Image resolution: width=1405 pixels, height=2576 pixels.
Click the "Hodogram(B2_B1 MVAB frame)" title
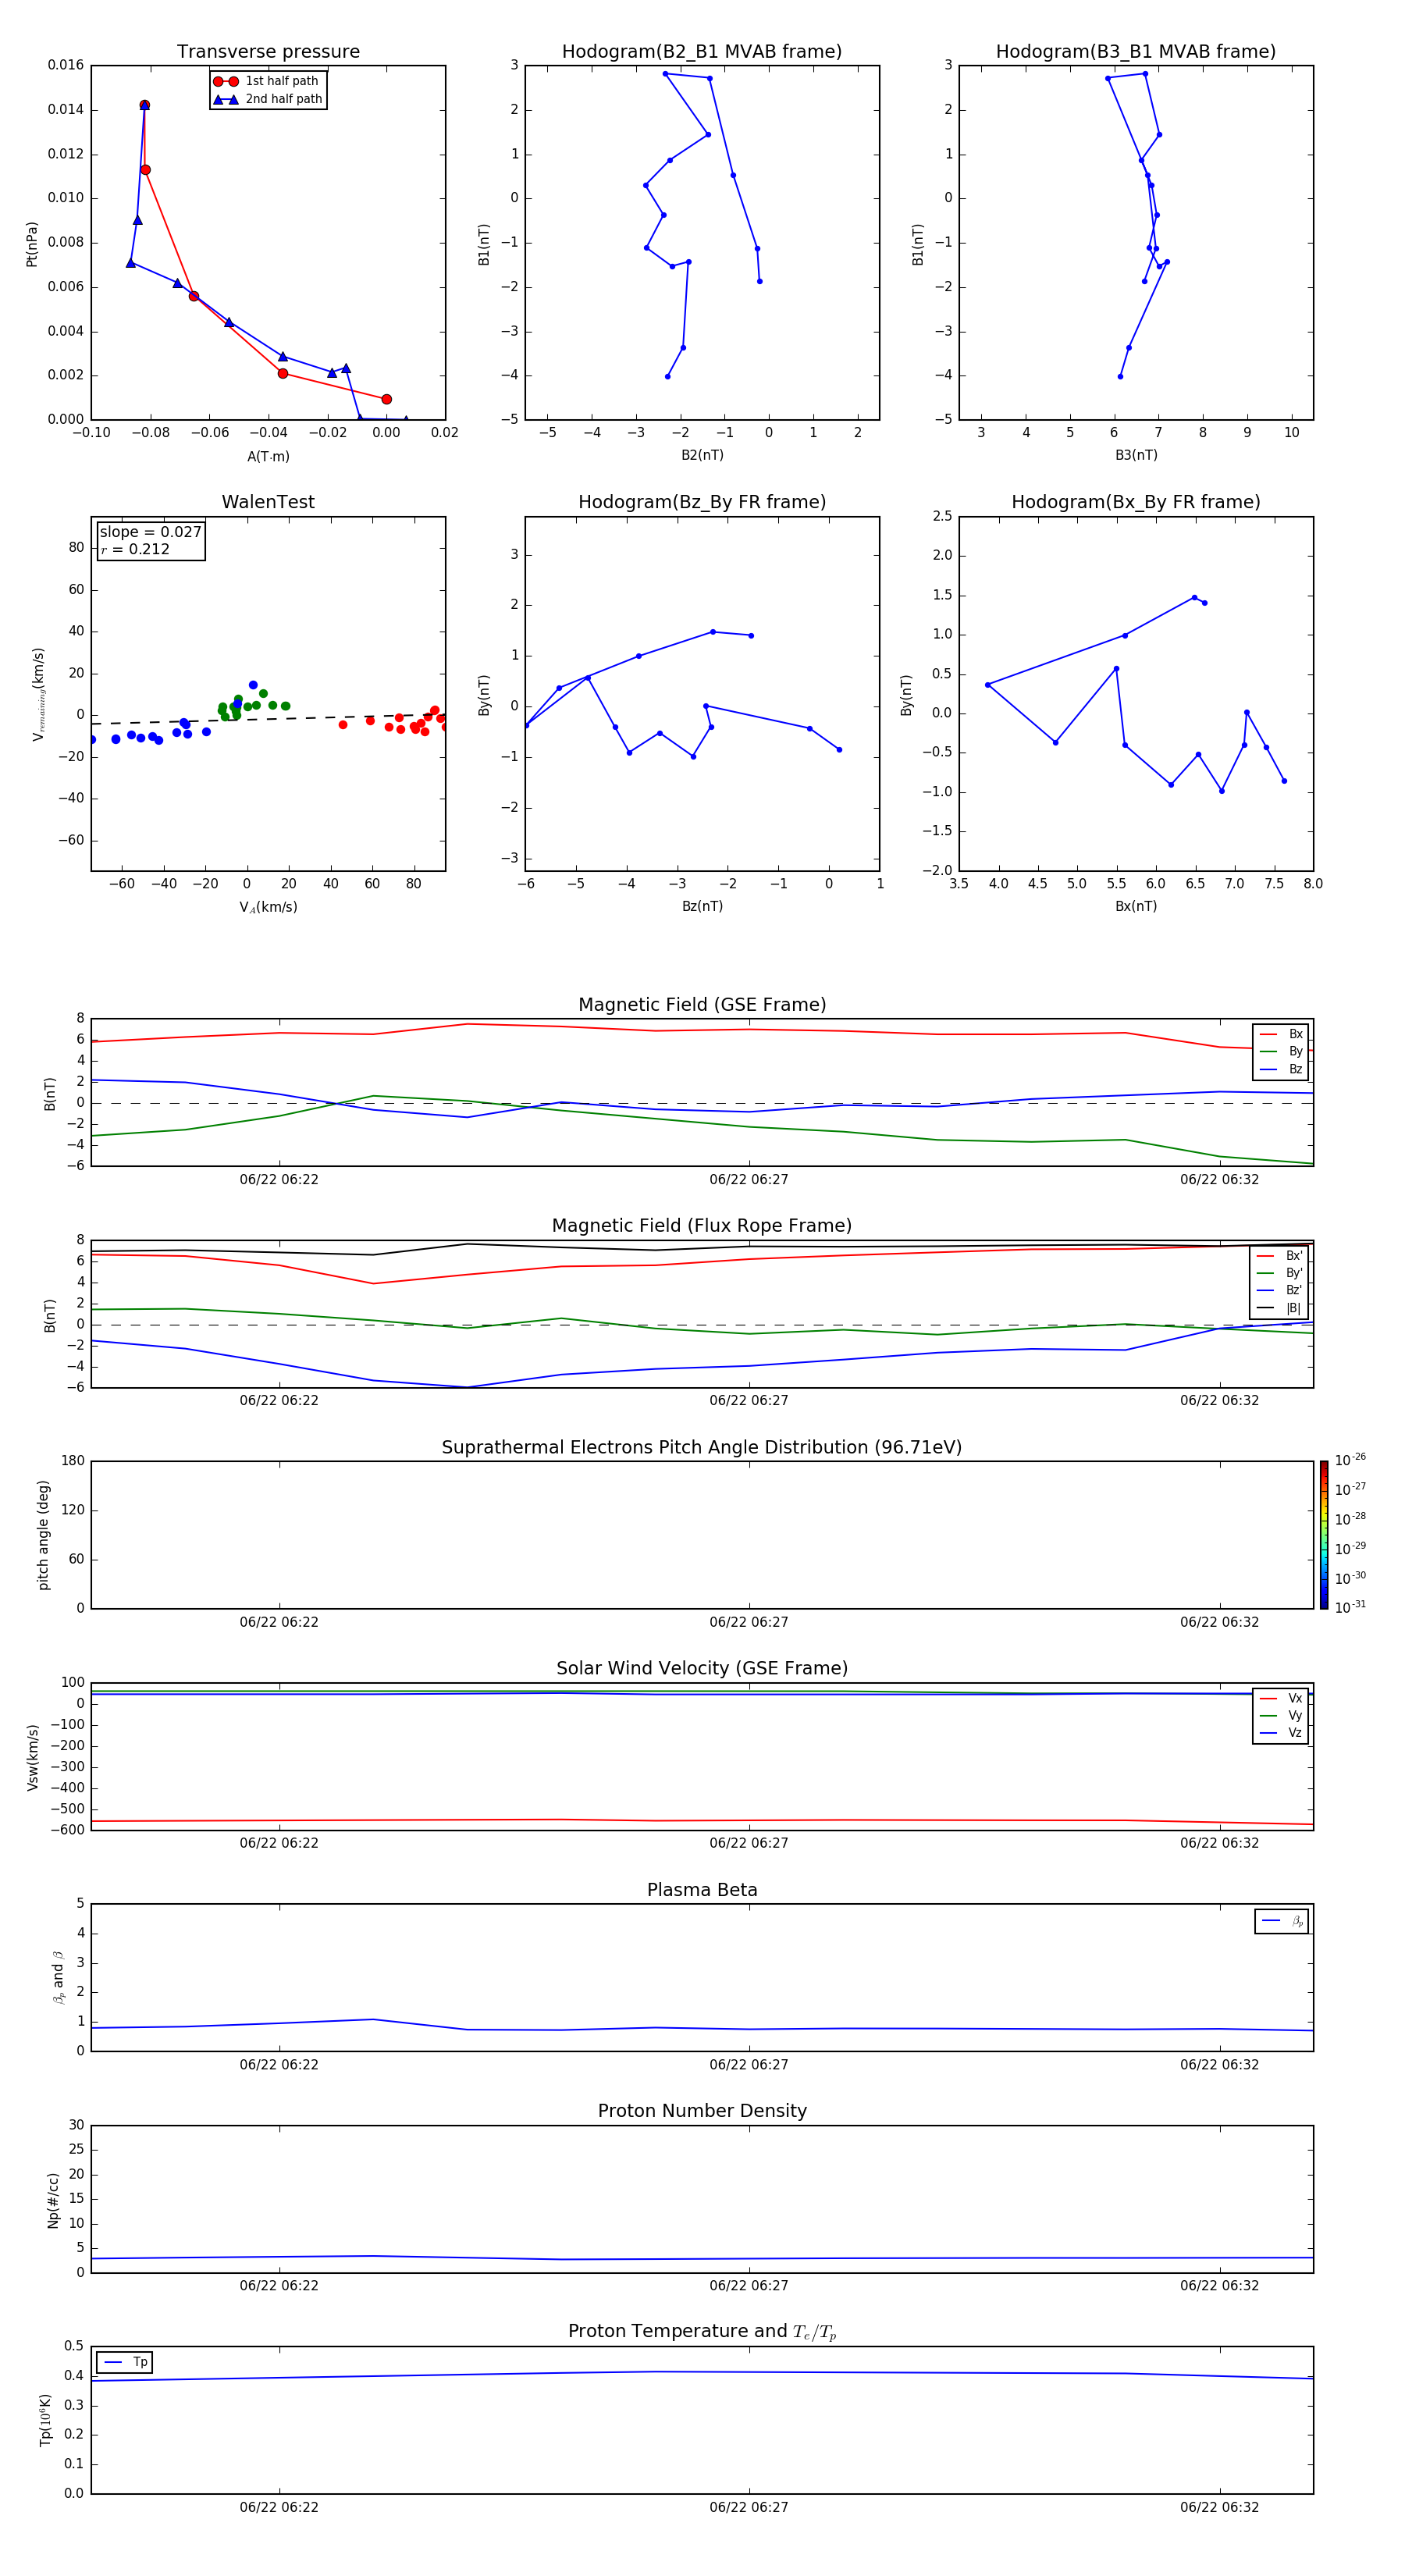(702, 52)
